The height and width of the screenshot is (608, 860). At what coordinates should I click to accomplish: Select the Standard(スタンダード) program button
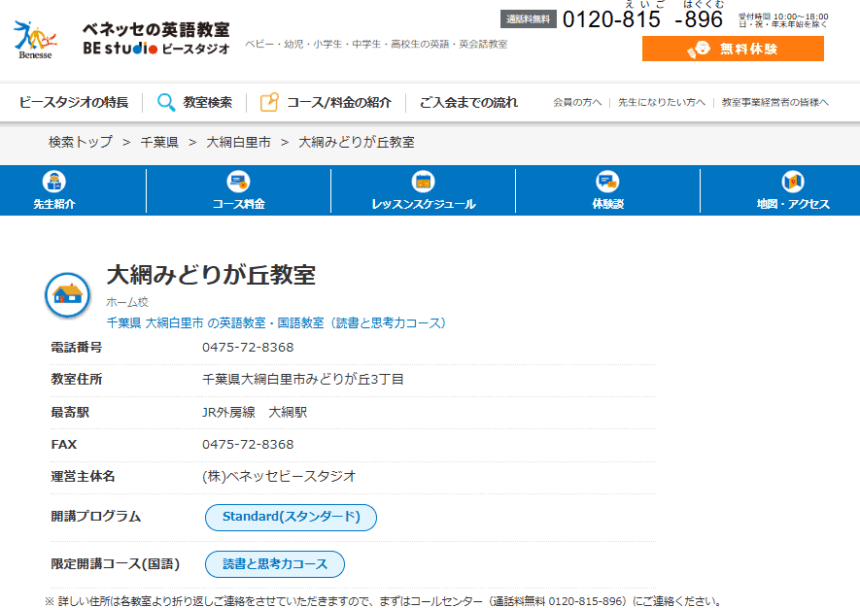pyautogui.click(x=291, y=517)
